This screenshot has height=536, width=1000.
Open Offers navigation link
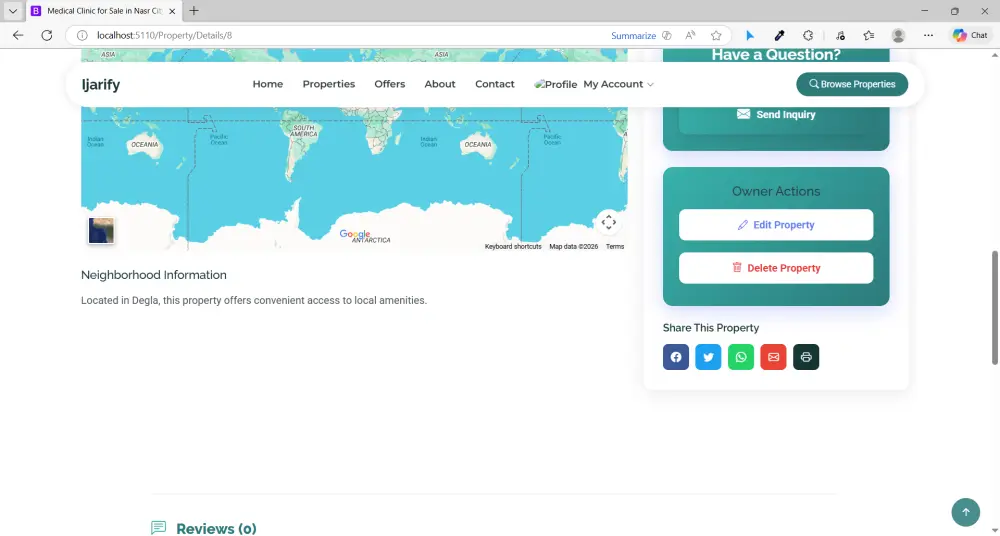pos(390,84)
